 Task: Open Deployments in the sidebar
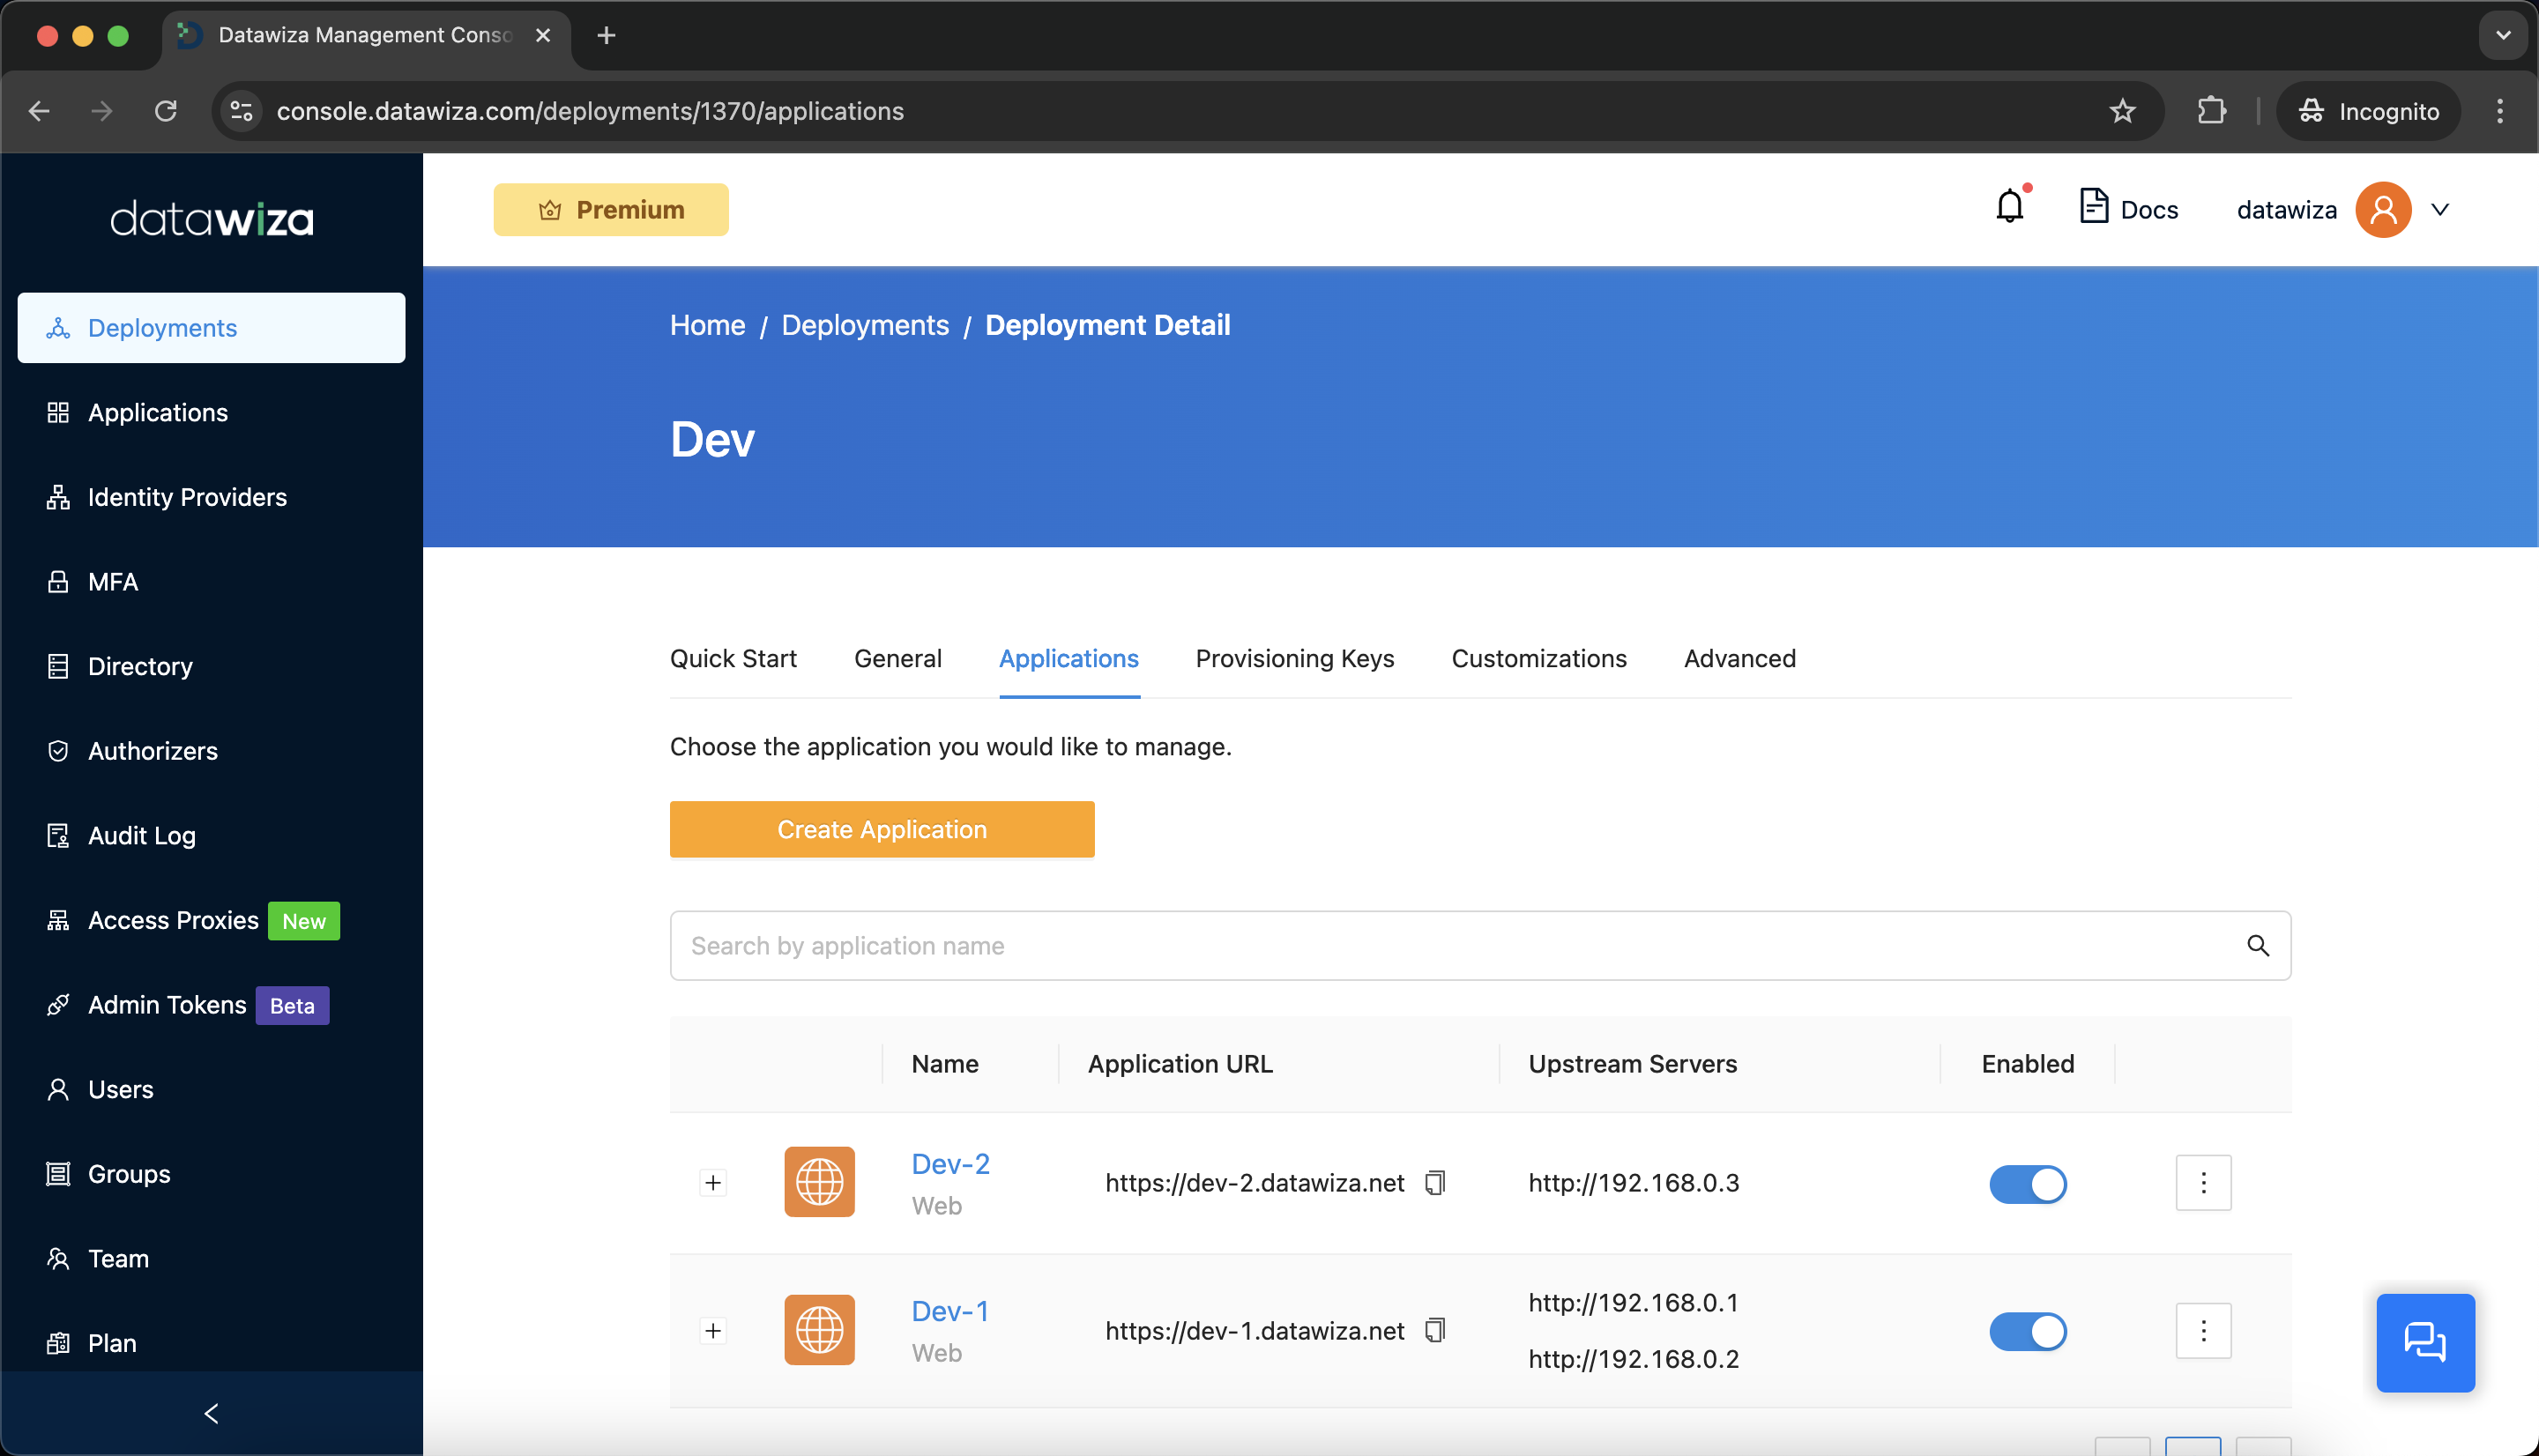coord(211,328)
